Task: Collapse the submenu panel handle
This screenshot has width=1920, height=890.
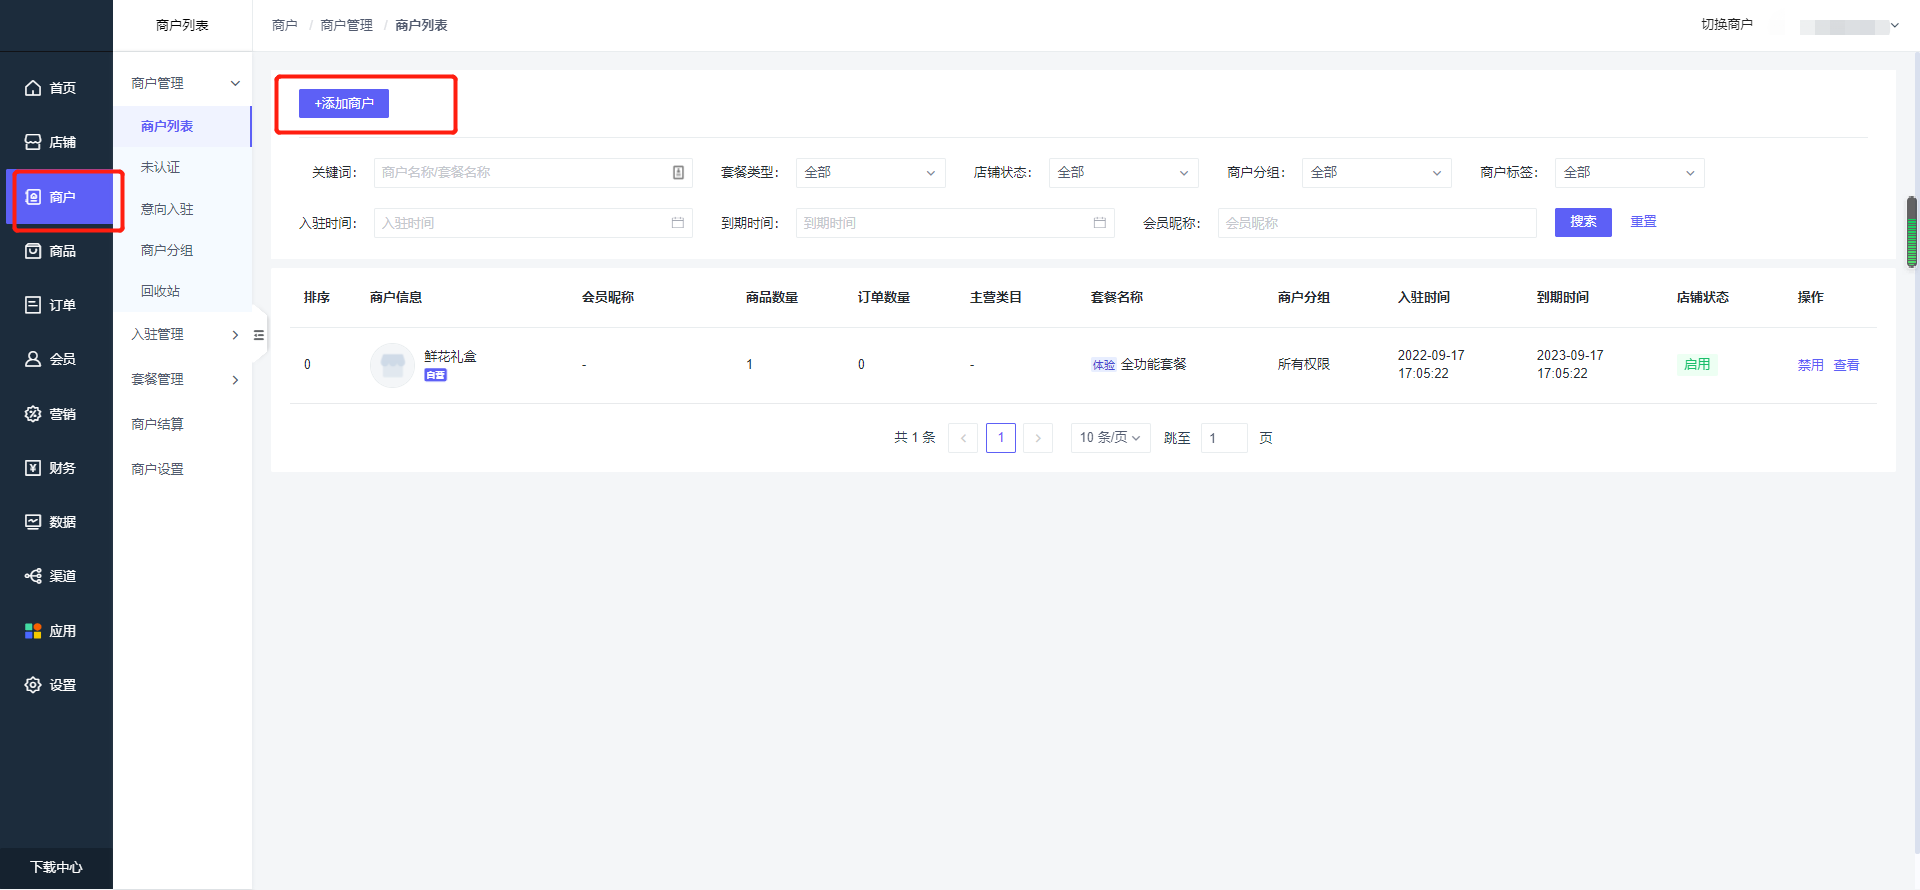Action: (x=259, y=335)
